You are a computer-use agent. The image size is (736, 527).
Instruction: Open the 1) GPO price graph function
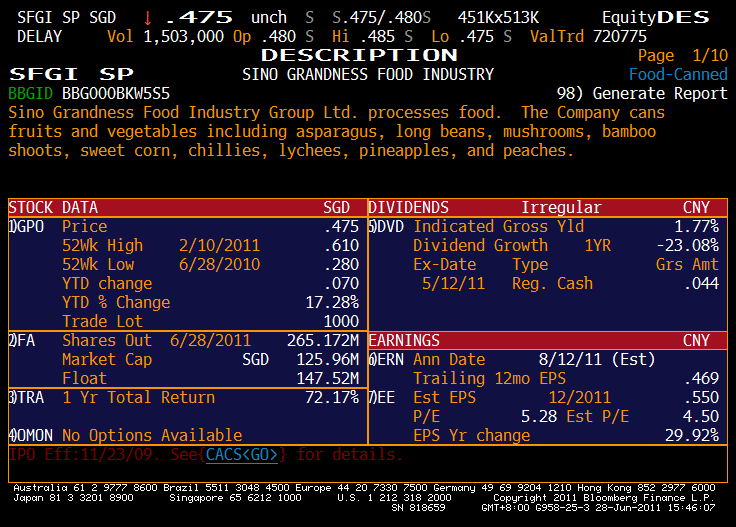pyautogui.click(x=26, y=227)
